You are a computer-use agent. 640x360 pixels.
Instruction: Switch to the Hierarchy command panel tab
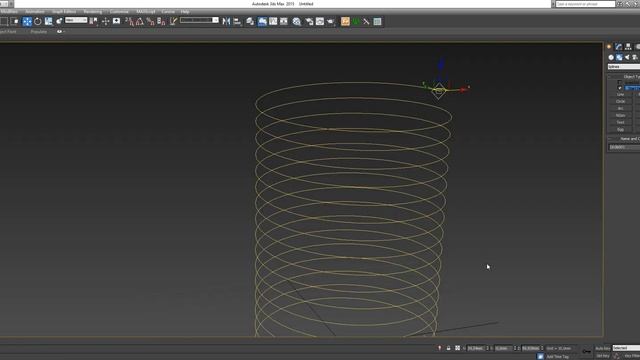[x=628, y=47]
